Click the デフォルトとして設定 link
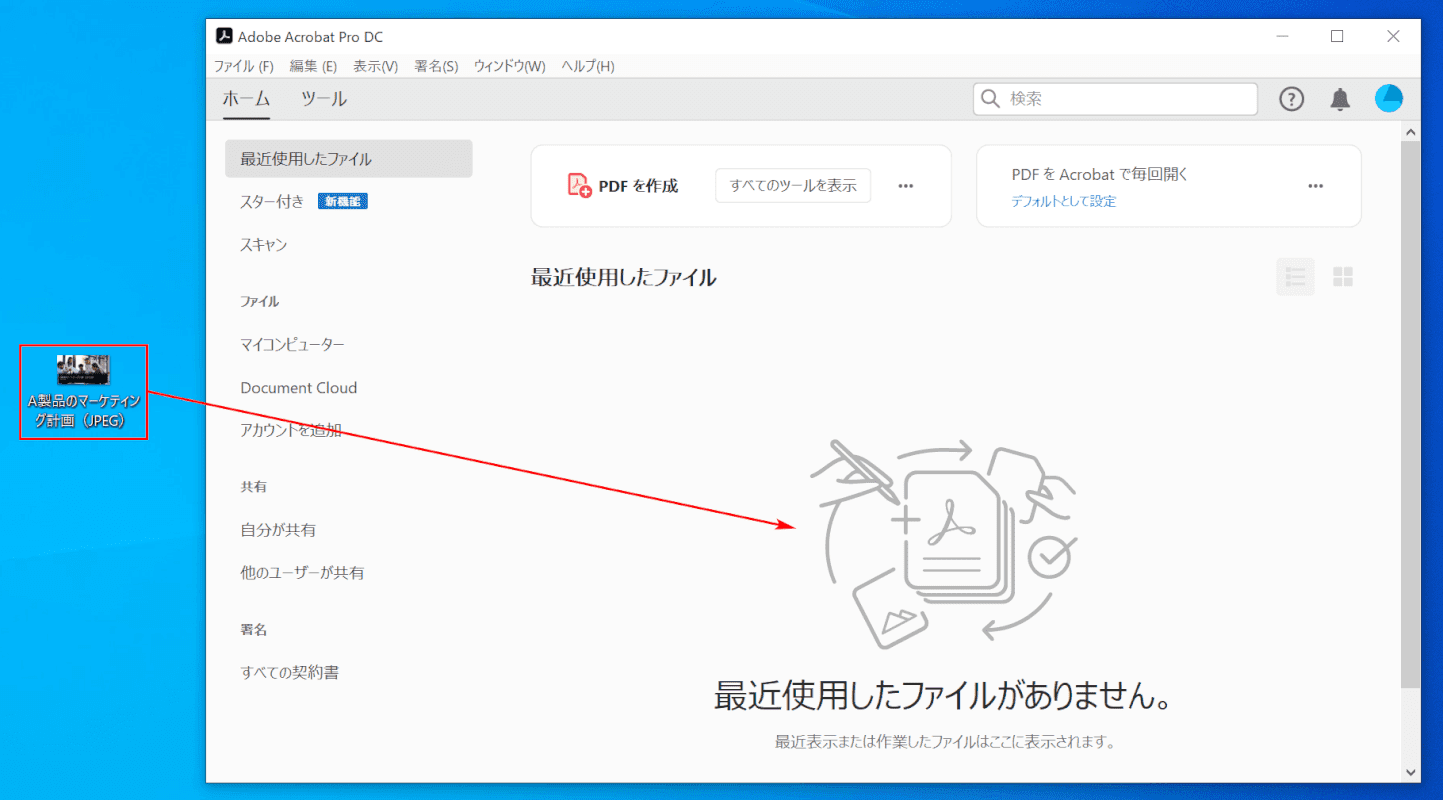Screen dimensions: 1443x800 [1063, 201]
